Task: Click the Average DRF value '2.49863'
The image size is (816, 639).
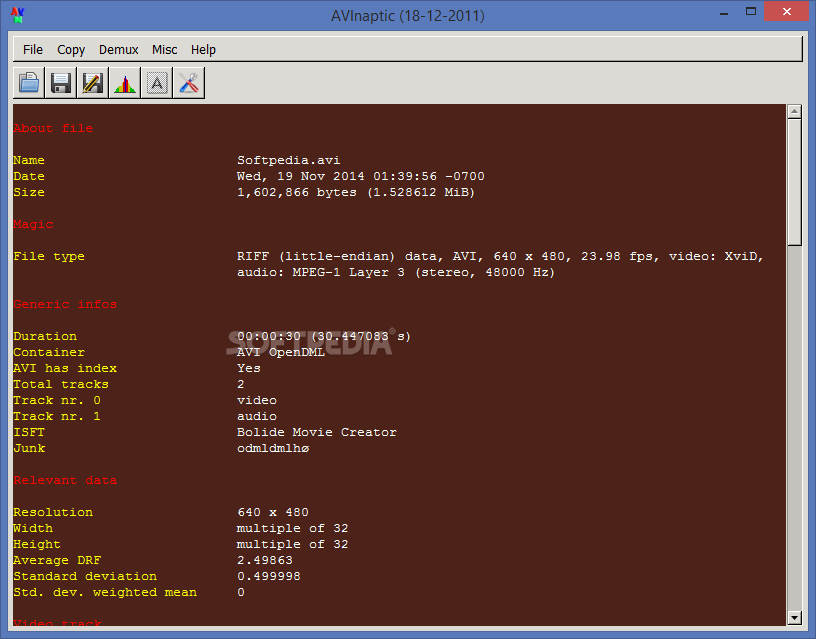Action: [x=265, y=560]
